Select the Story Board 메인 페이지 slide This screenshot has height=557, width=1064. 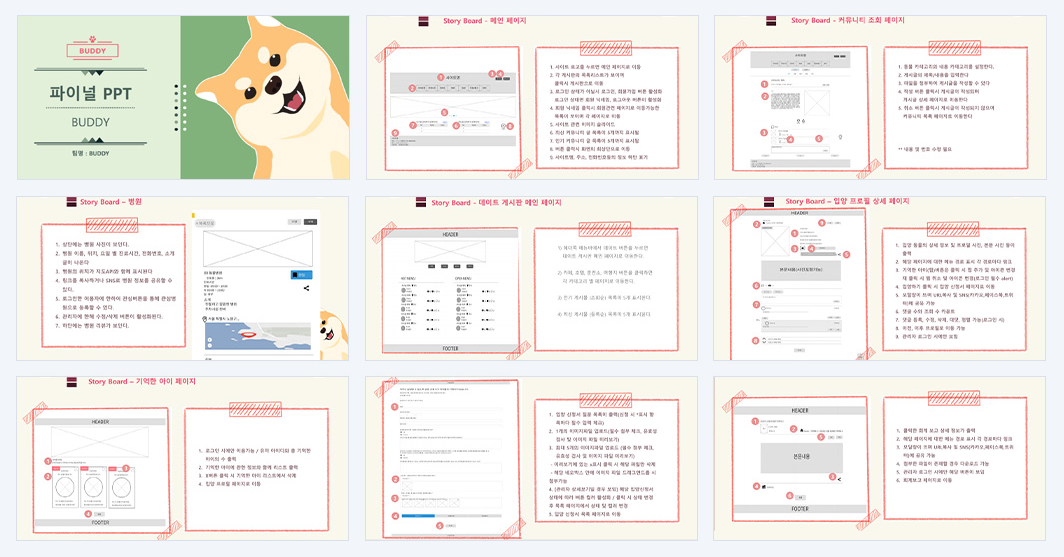532,98
